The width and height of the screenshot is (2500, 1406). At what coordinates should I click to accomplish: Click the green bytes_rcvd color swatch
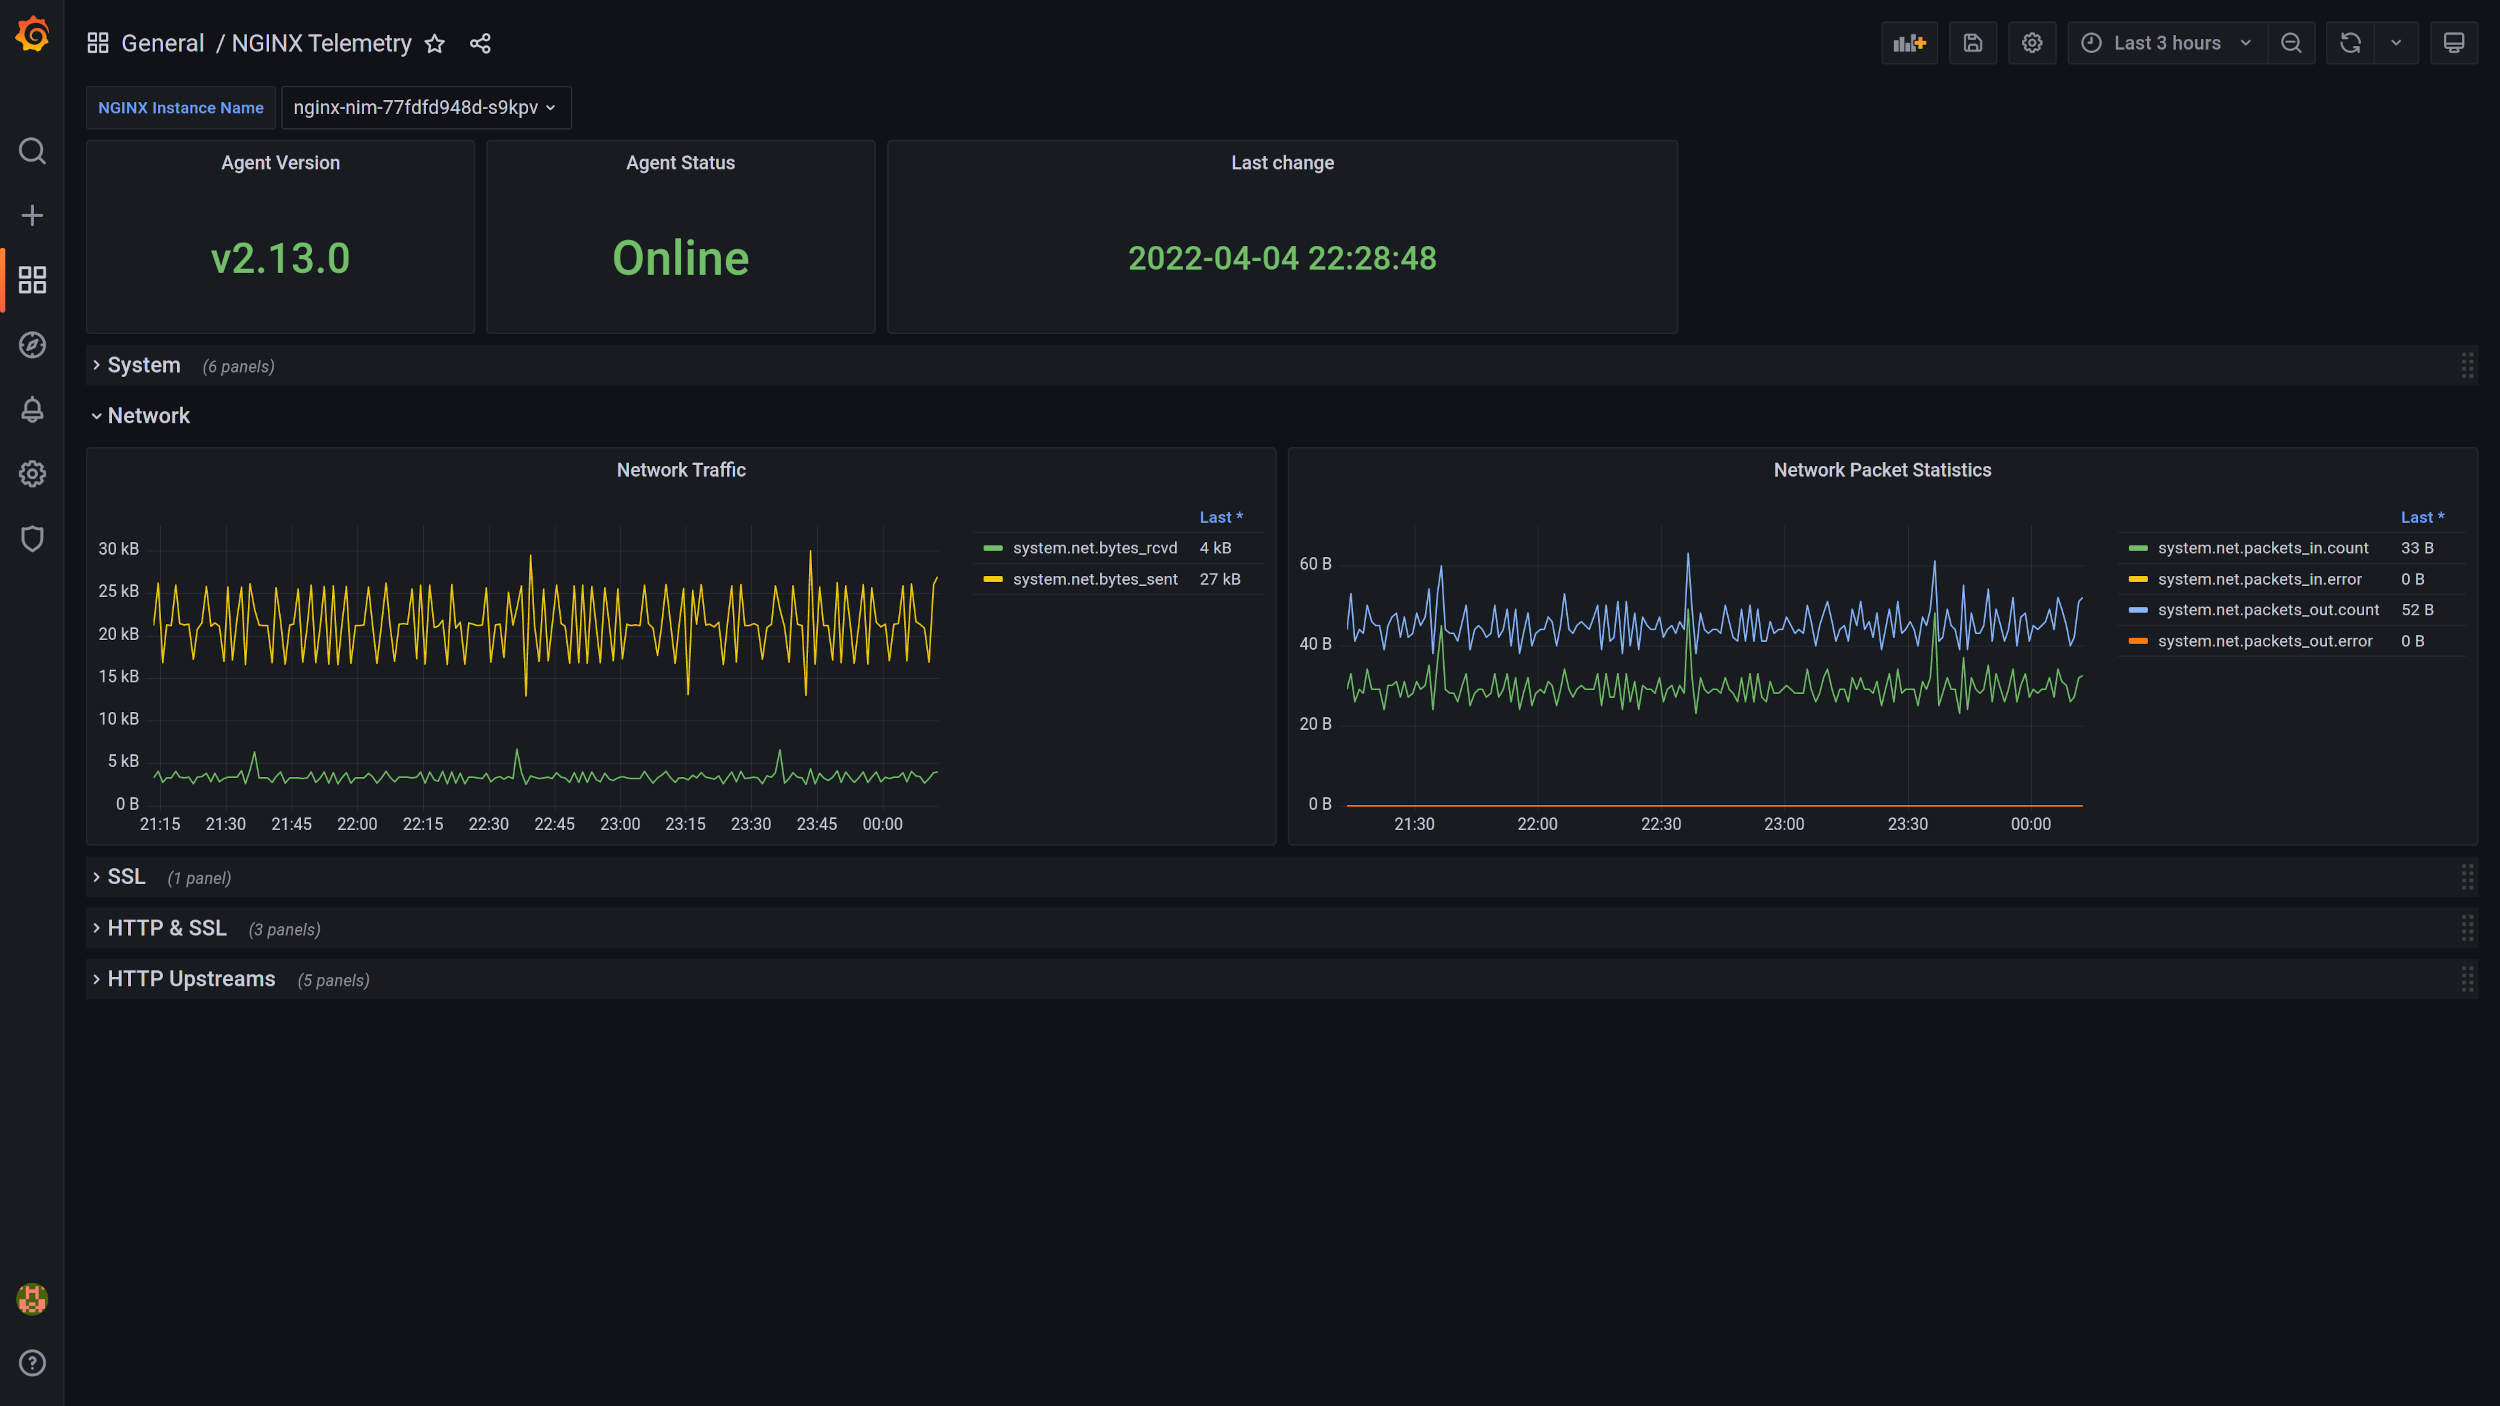coord(993,548)
